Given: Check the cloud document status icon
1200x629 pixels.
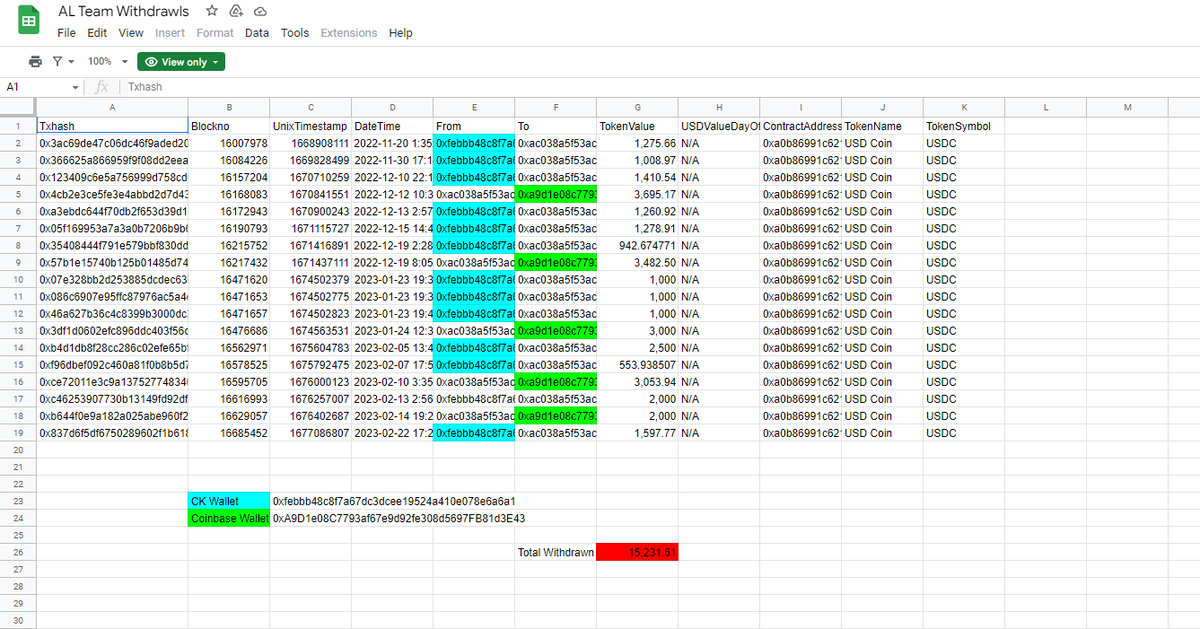Looking at the screenshot, I should click(260, 11).
